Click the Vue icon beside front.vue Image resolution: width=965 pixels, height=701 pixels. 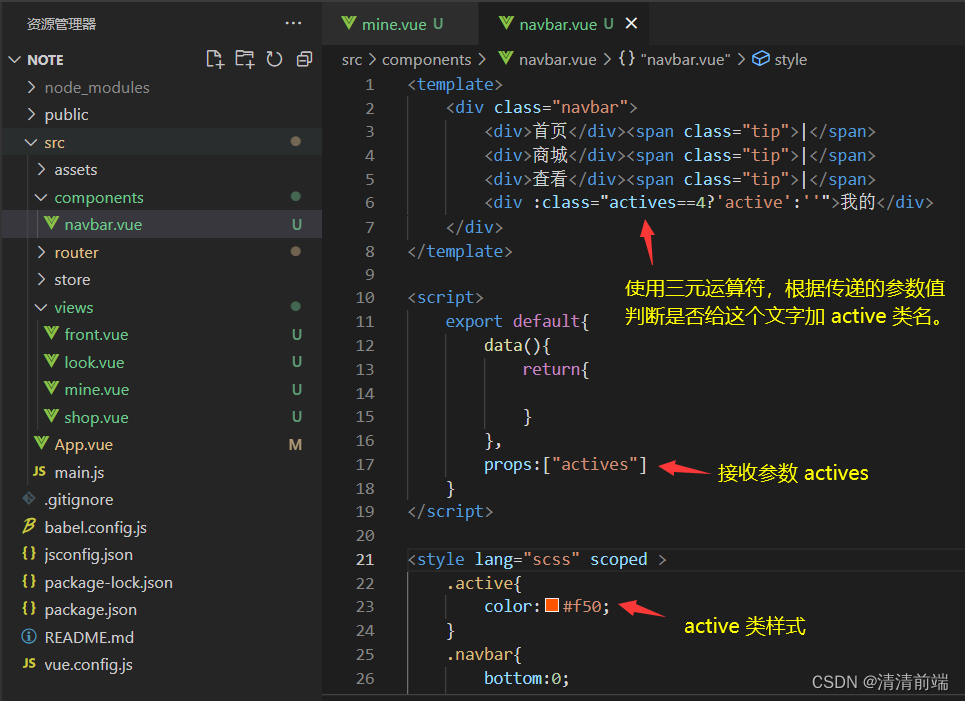click(51, 334)
